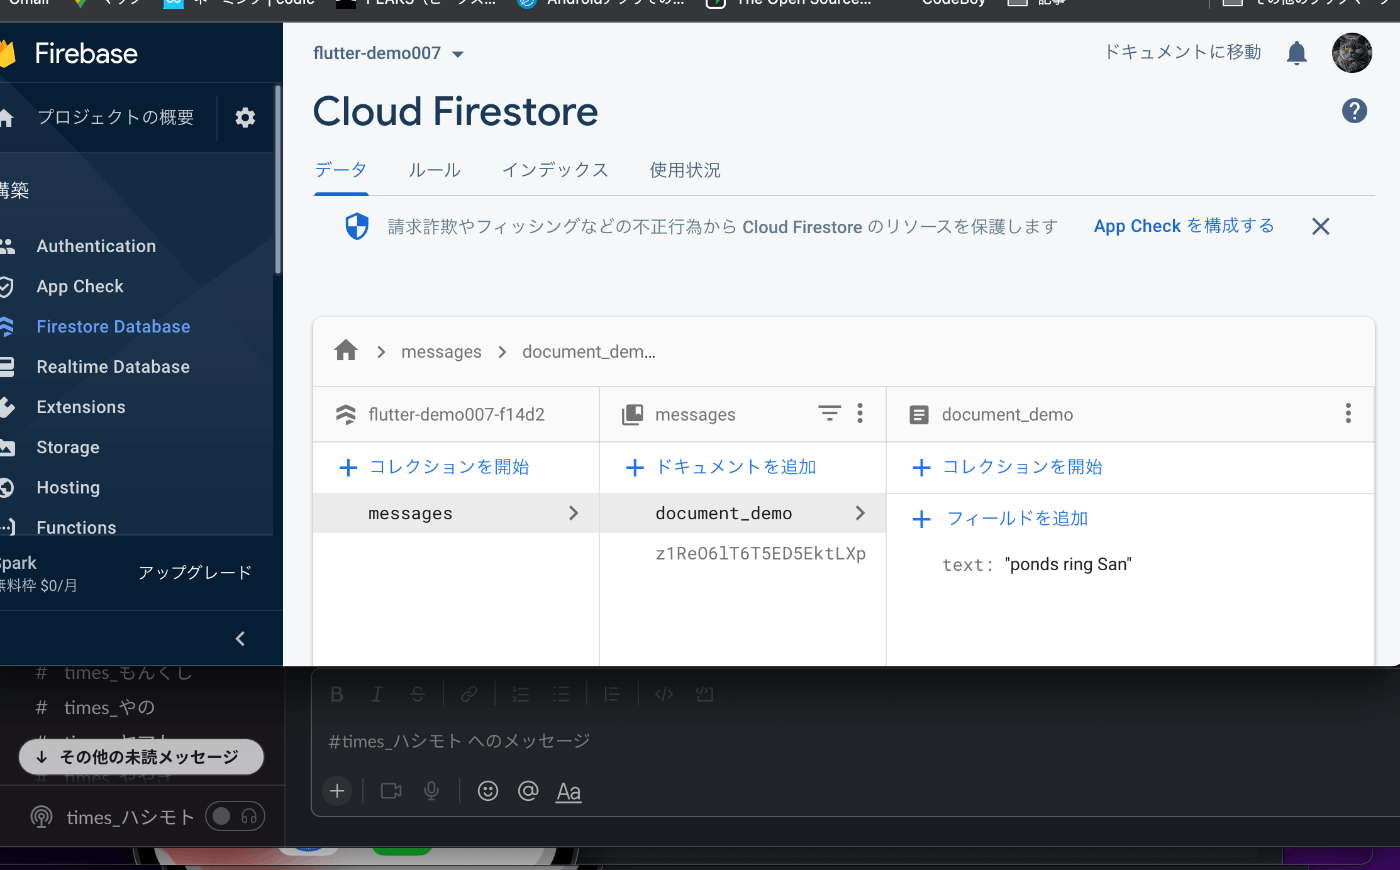Select Firestore Database in sidebar
Image resolution: width=1400 pixels, height=870 pixels.
click(113, 327)
